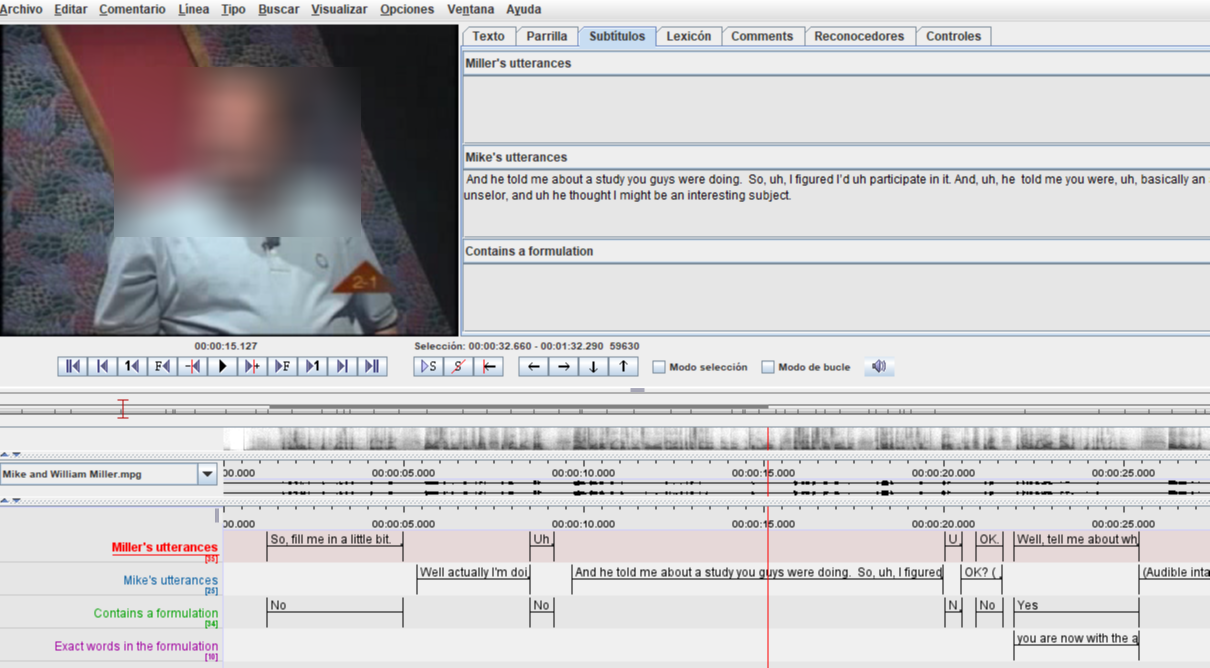Toggle the Modo de bucle checkbox
Viewport: 1210px width, 668px height.
pyautogui.click(x=768, y=368)
